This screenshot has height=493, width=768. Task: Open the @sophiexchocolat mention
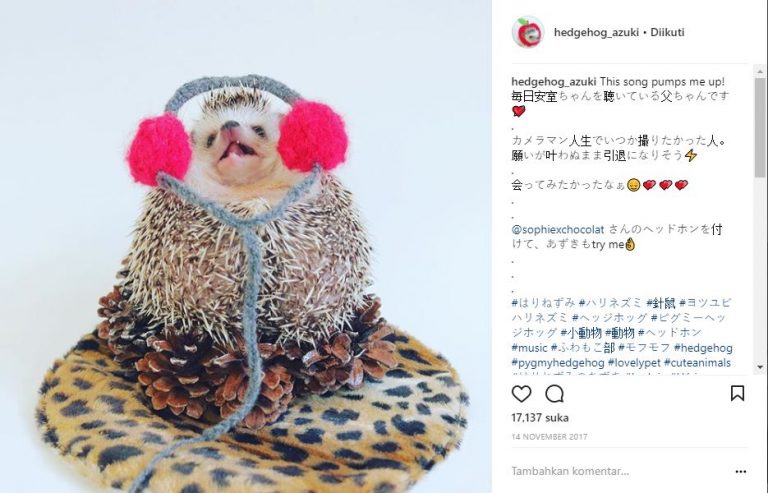(557, 229)
